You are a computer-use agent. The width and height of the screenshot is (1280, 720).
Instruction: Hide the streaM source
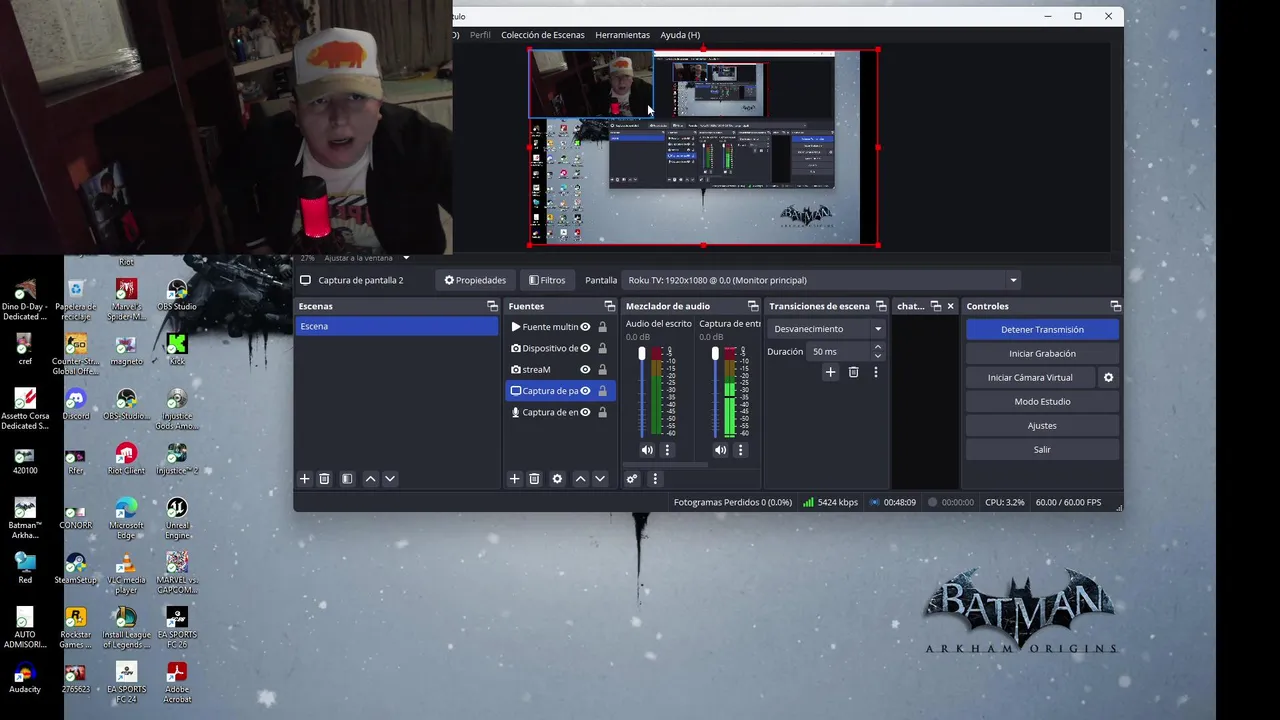pyautogui.click(x=586, y=369)
